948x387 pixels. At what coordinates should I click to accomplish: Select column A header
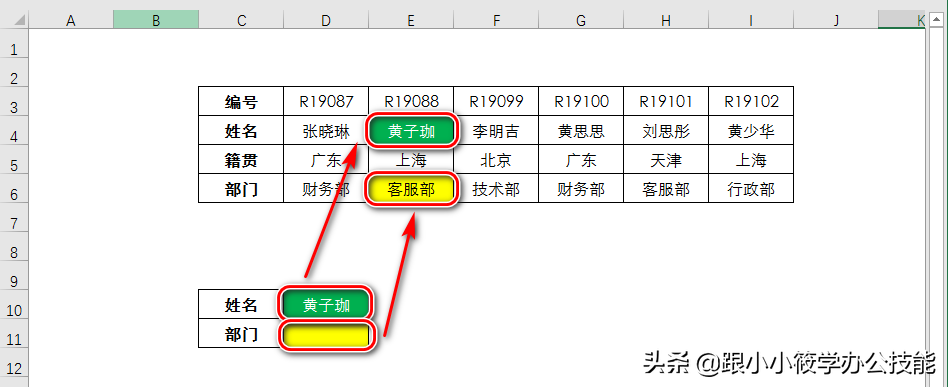point(71,20)
